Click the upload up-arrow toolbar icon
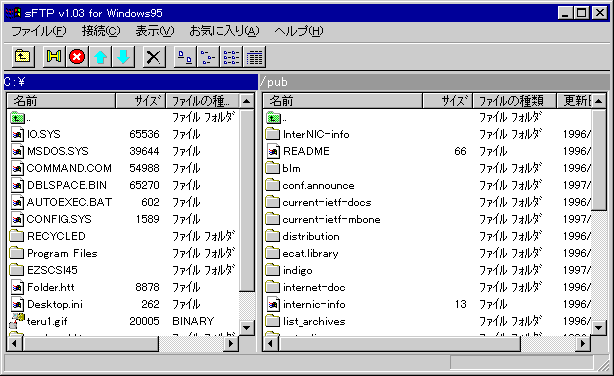Image resolution: width=614 pixels, height=376 pixels. (x=100, y=57)
